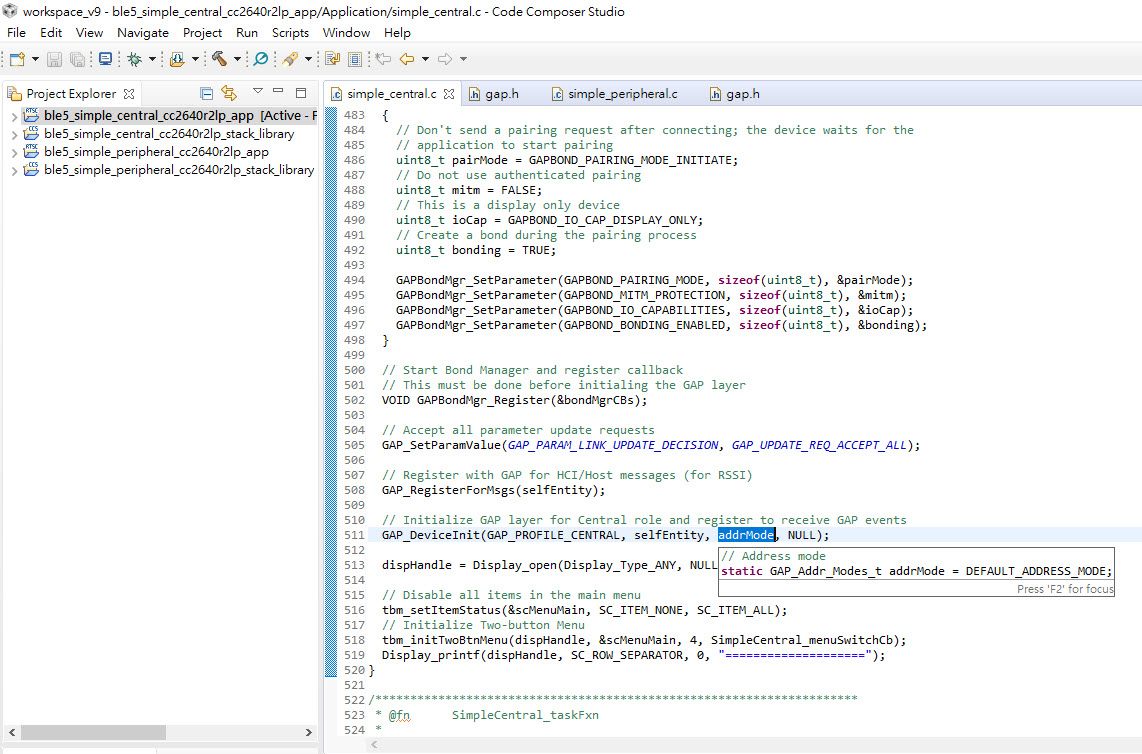Open the Build hammer dropdown arrow
This screenshot has height=754, width=1142.
click(x=238, y=60)
